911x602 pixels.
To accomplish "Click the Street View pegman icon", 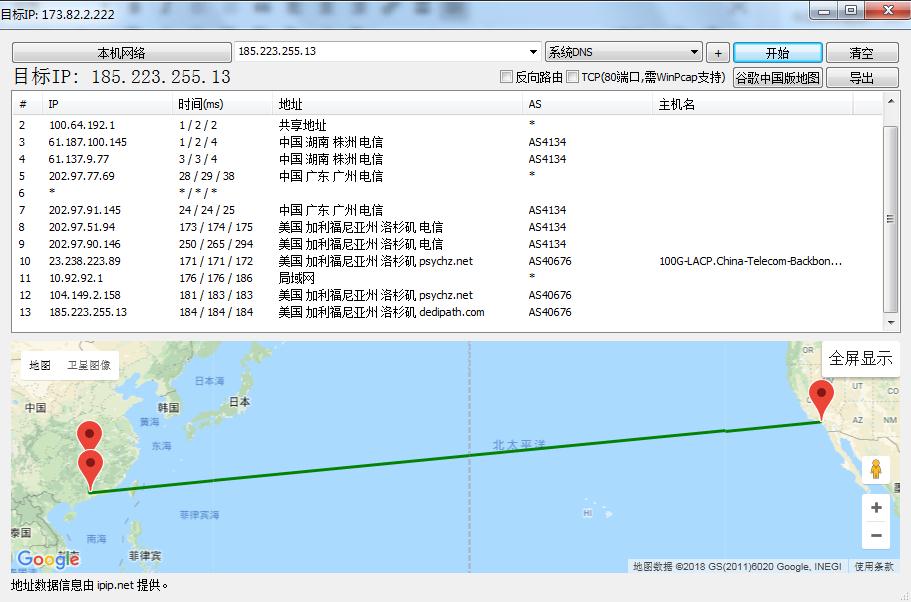I will 876,470.
